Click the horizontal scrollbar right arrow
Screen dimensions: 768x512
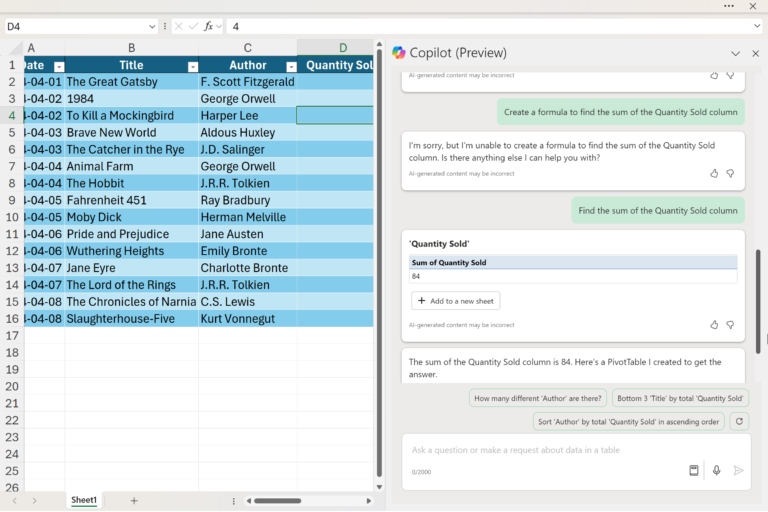coord(368,501)
